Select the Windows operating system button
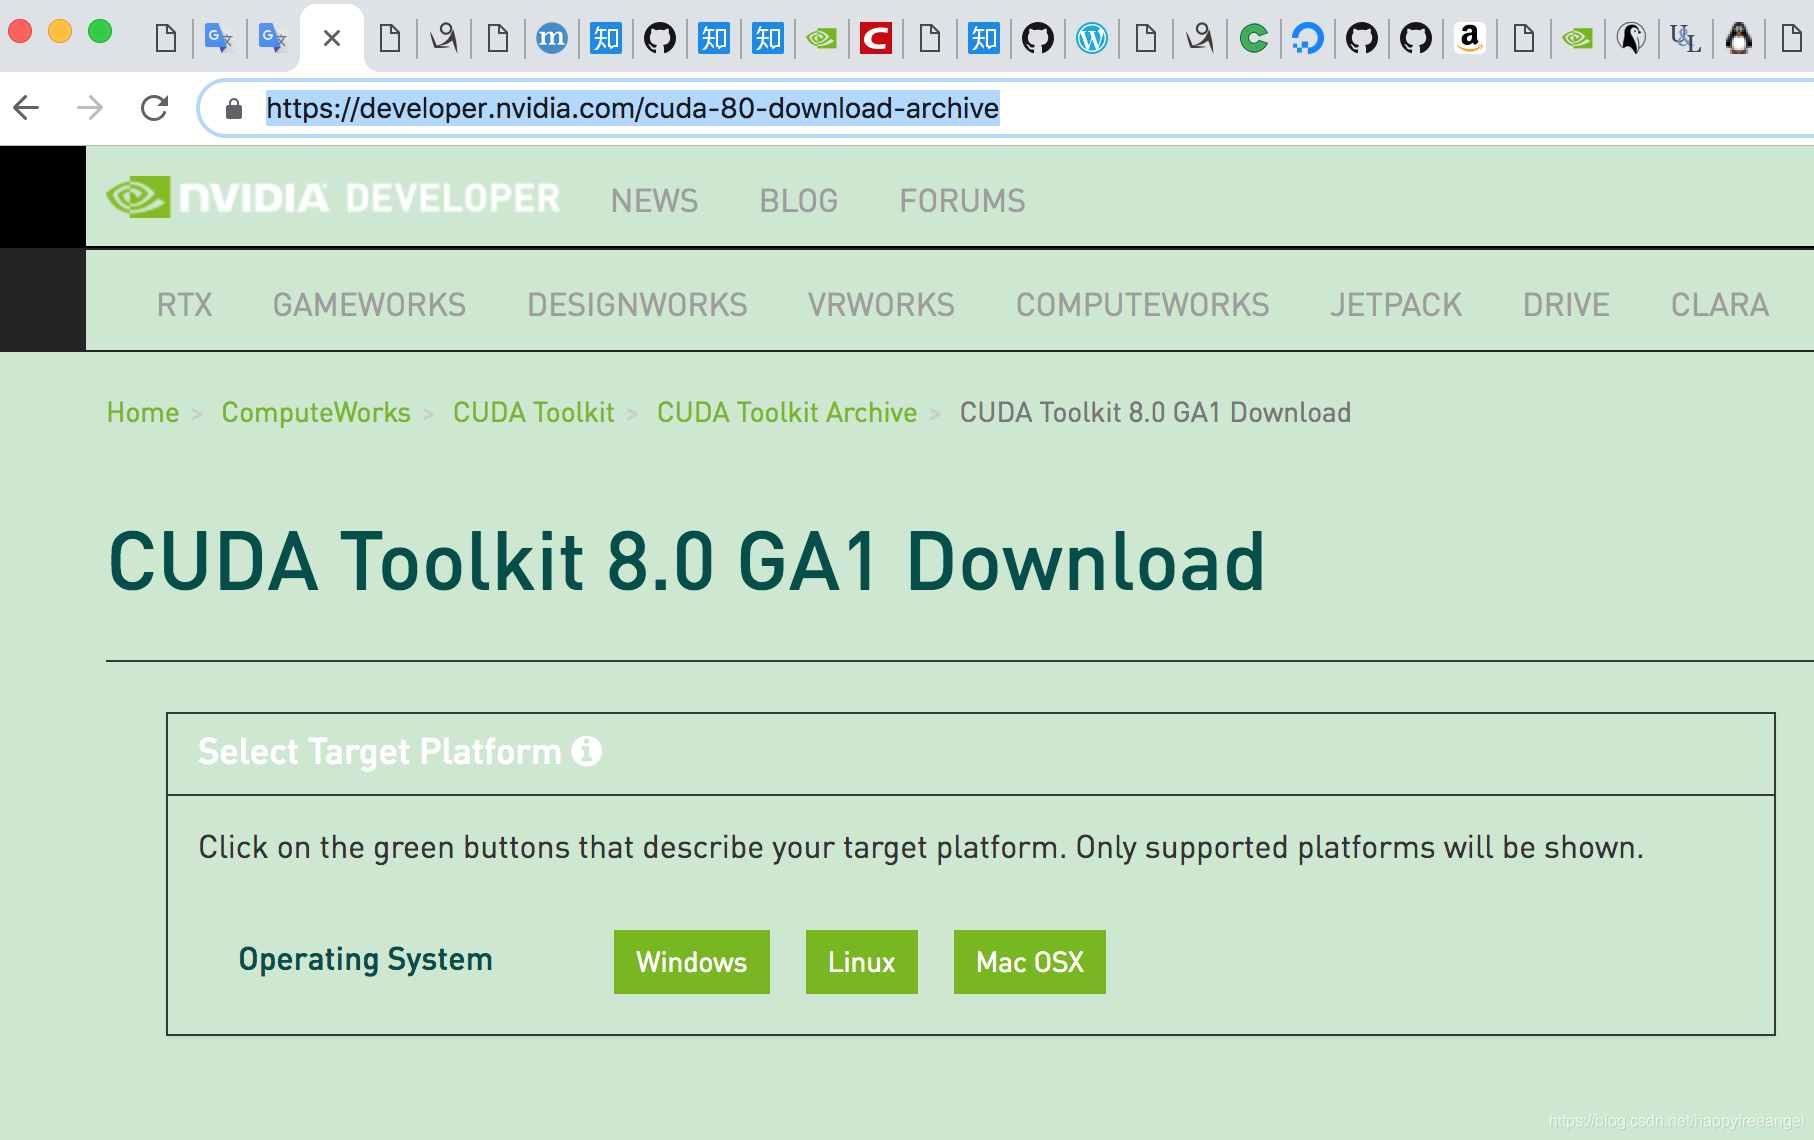 point(692,962)
